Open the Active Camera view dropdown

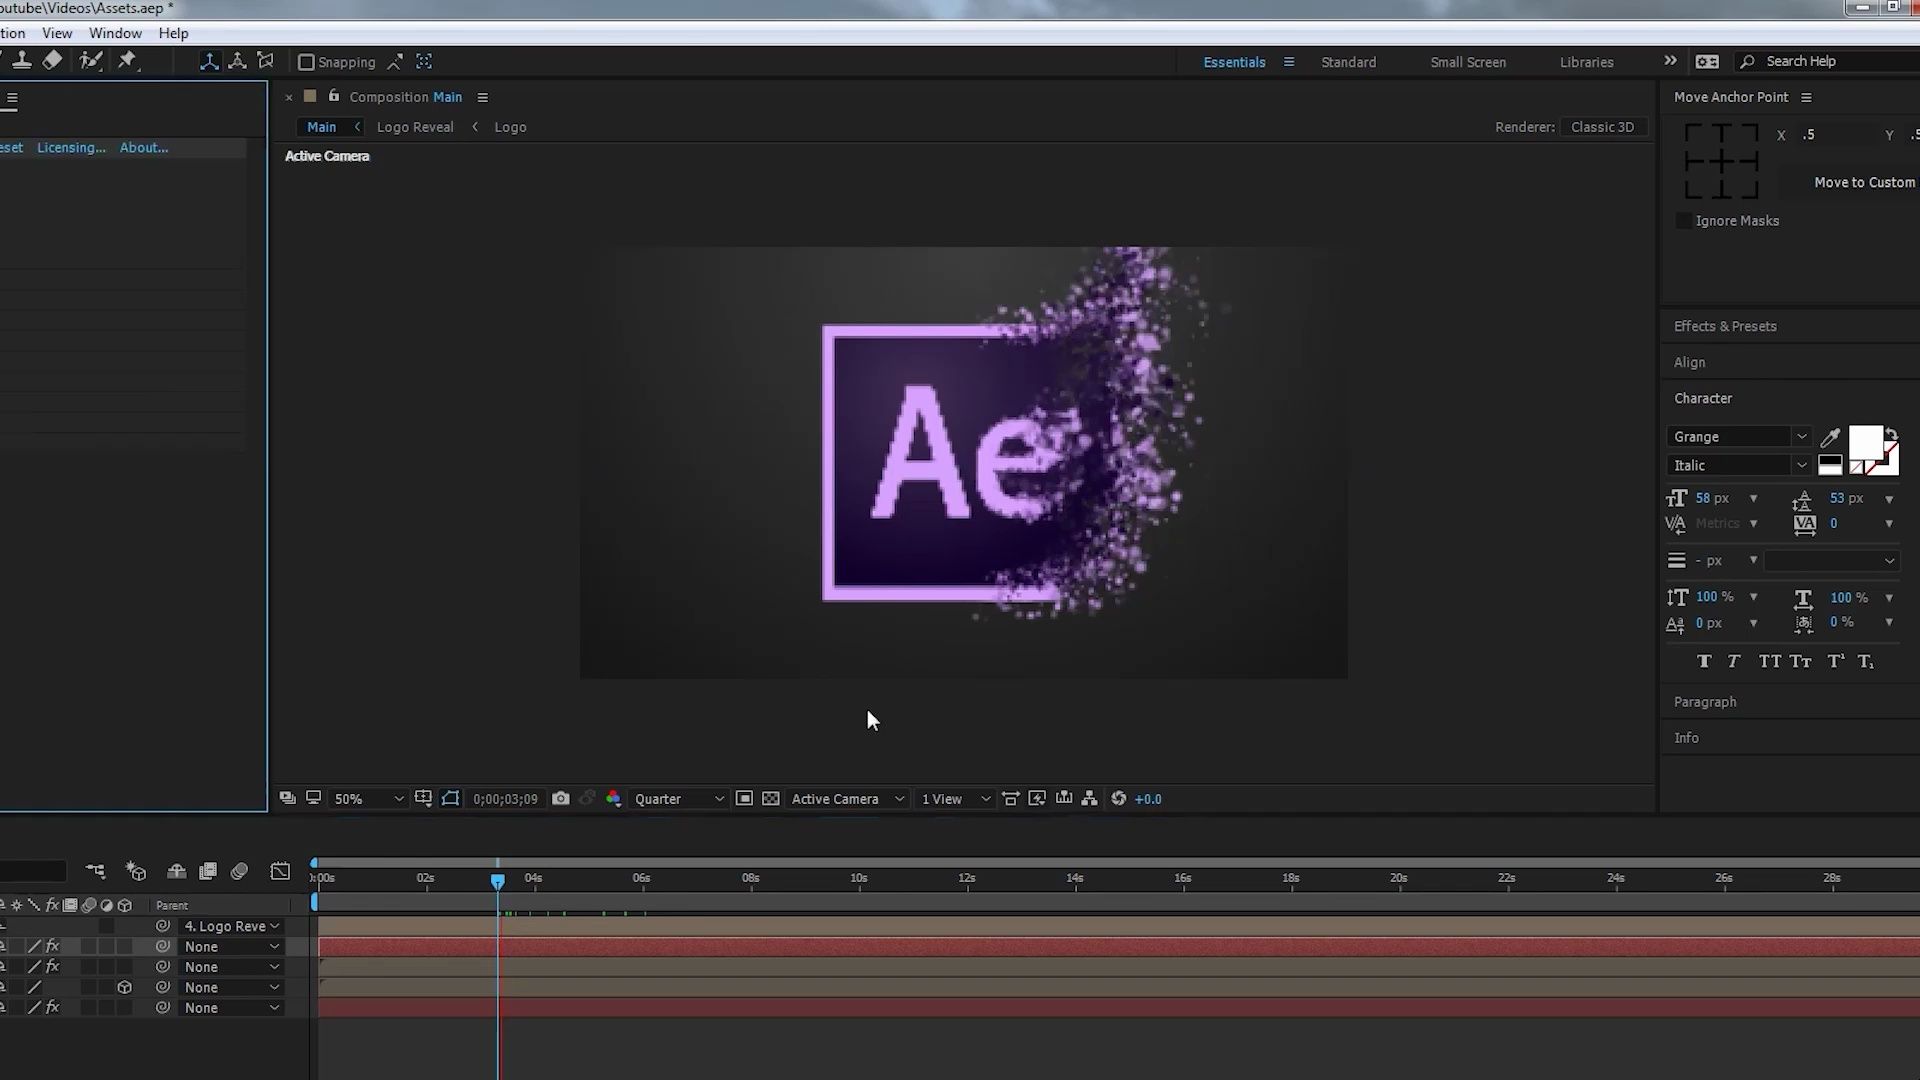pyautogui.click(x=847, y=799)
